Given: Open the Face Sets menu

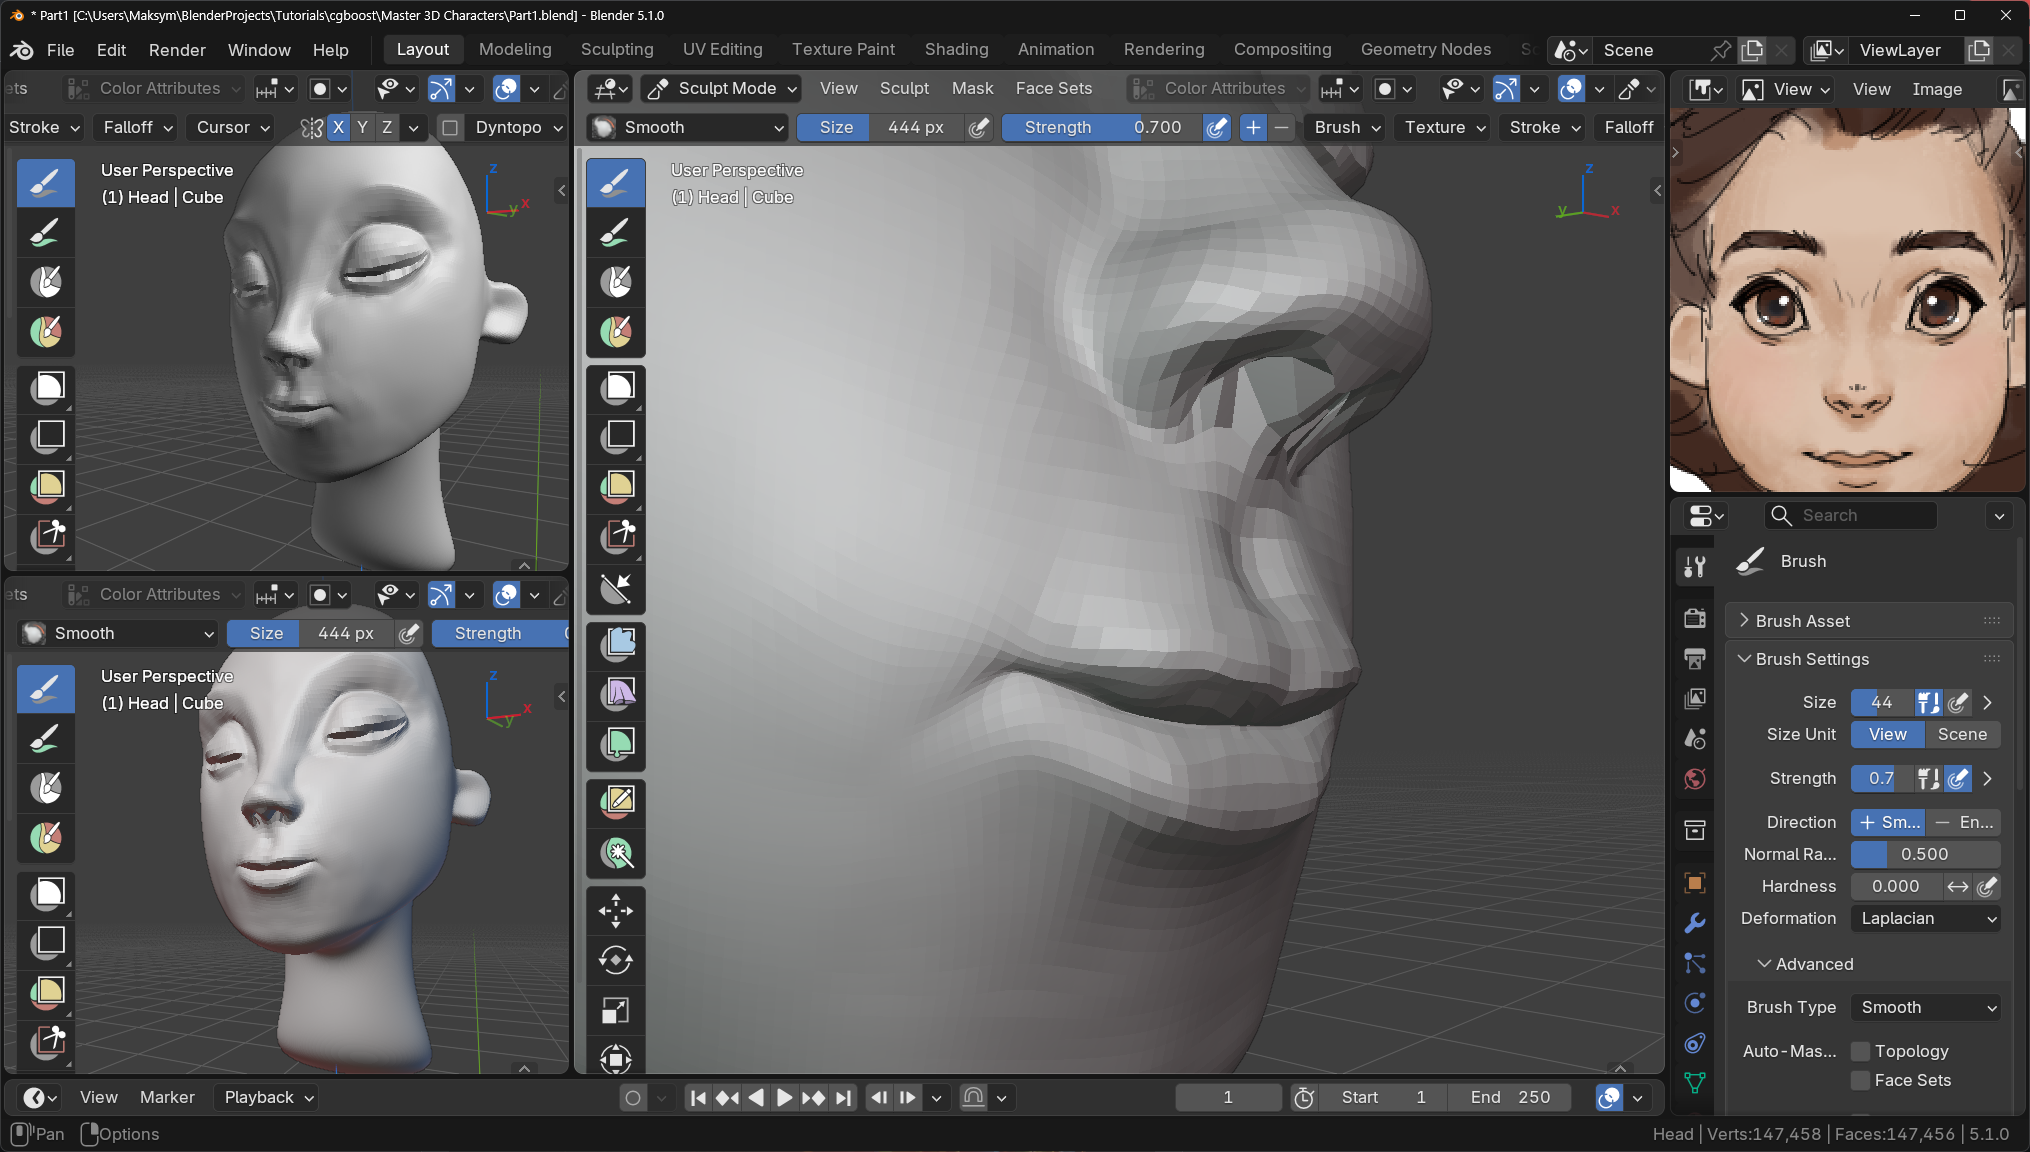Looking at the screenshot, I should click(x=1054, y=88).
